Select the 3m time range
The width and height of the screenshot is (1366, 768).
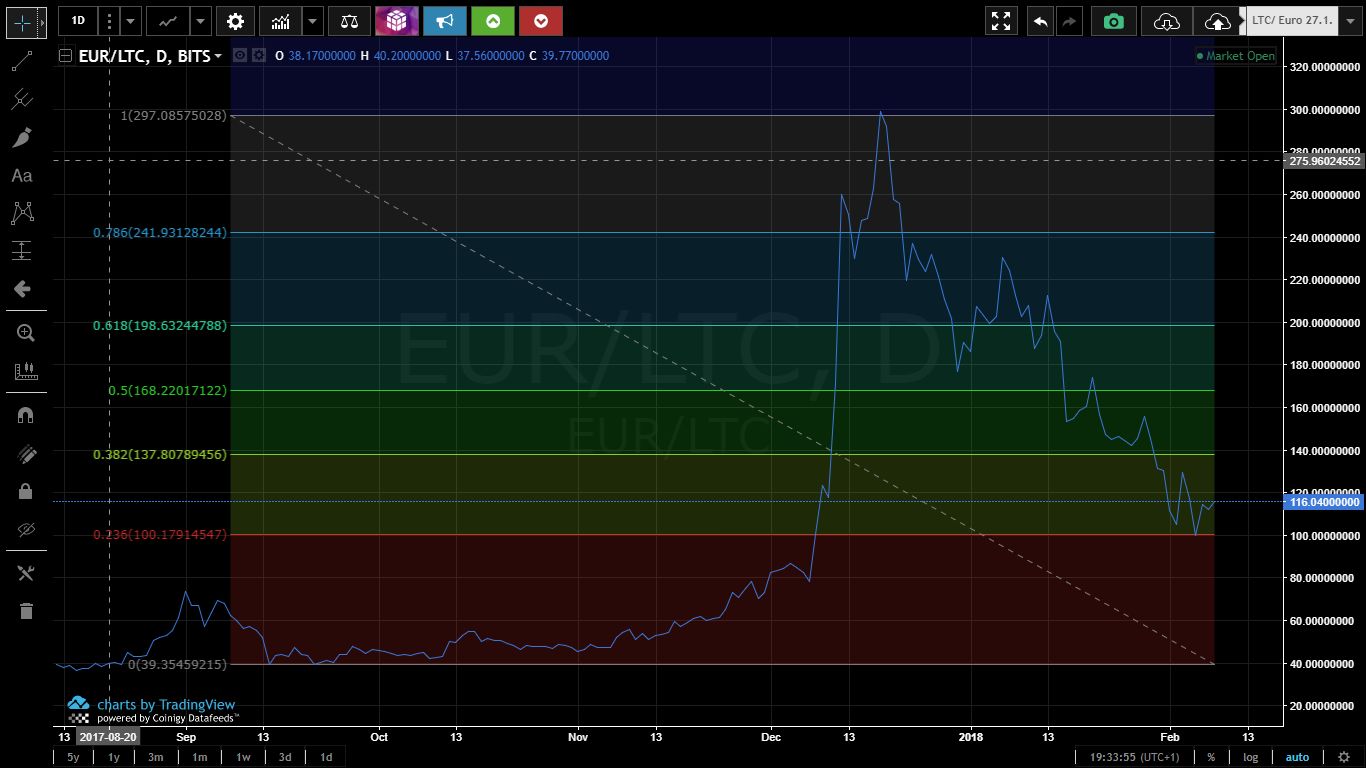click(156, 757)
